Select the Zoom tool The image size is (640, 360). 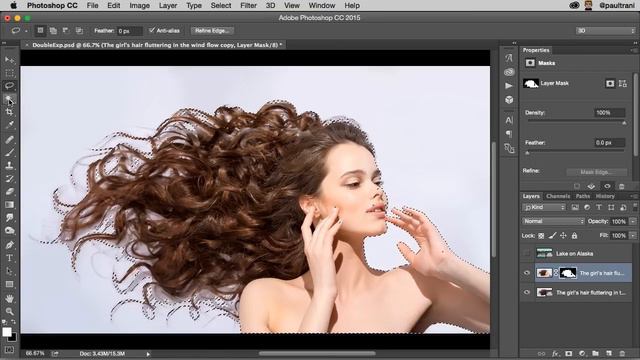click(x=9, y=311)
